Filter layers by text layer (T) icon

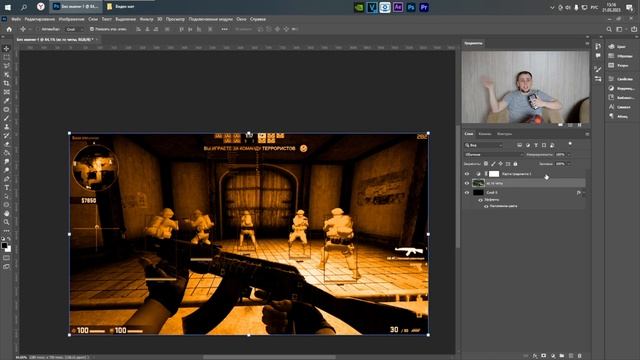[536, 145]
